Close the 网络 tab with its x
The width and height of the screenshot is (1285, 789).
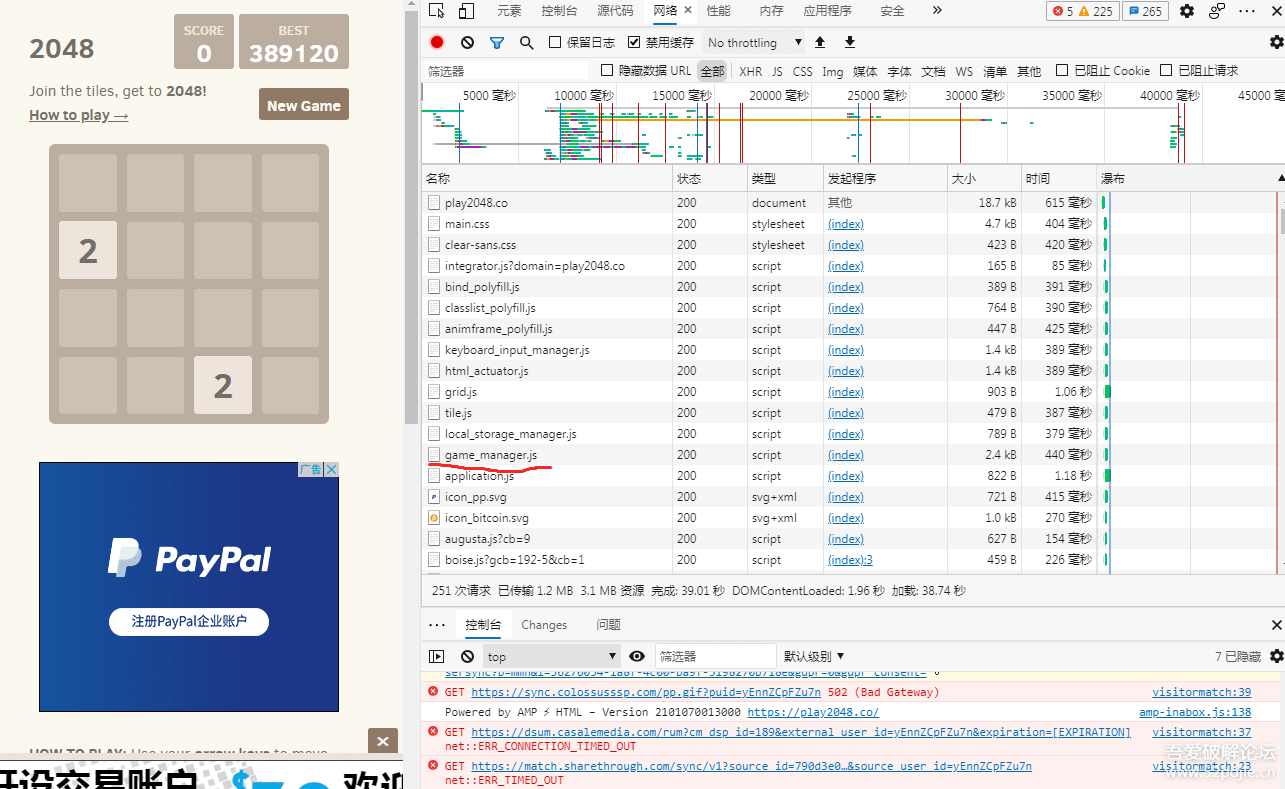click(688, 10)
